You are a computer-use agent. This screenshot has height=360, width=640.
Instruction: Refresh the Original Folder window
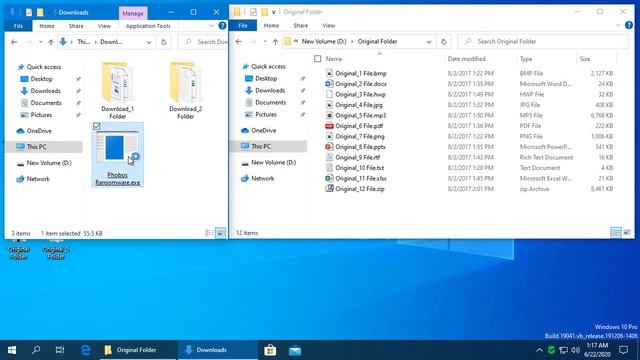[444, 42]
